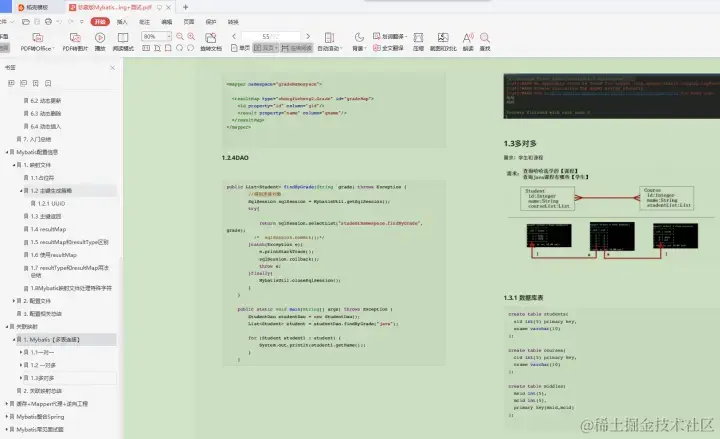Select the 插入 ribbon tab
This screenshot has width=720, height=439.
122,22
